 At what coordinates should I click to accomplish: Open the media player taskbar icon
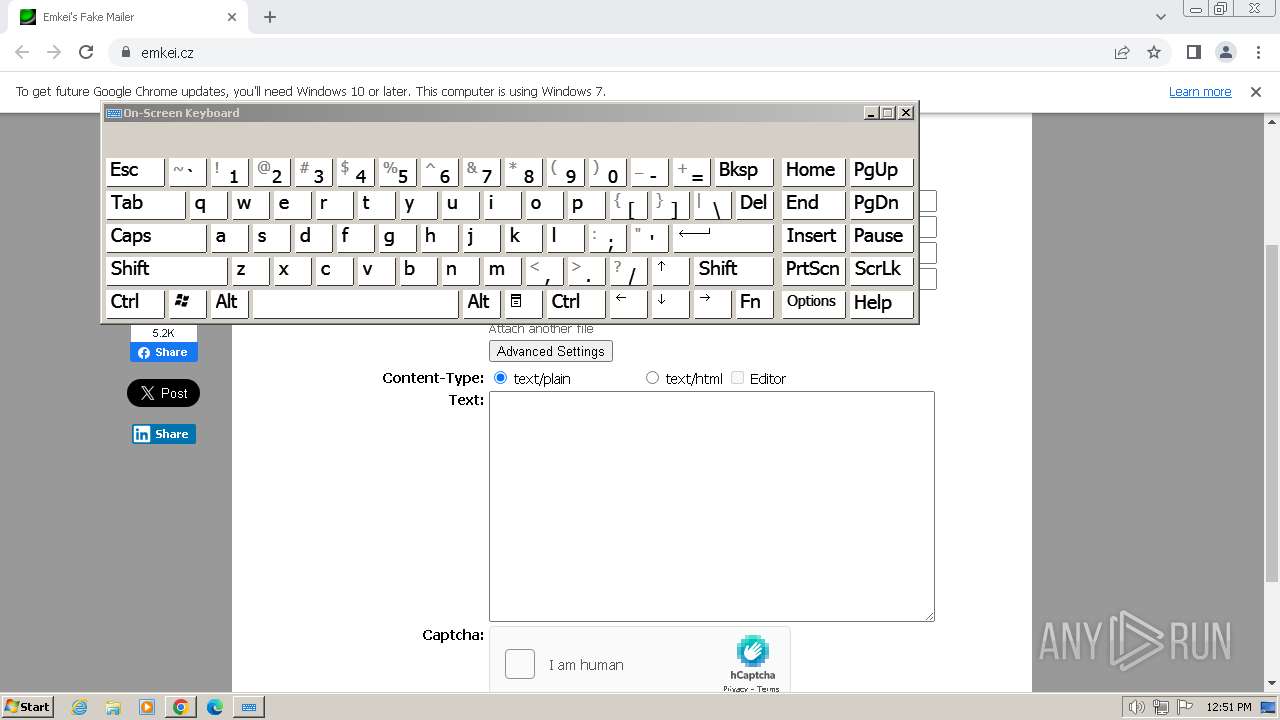click(x=147, y=707)
